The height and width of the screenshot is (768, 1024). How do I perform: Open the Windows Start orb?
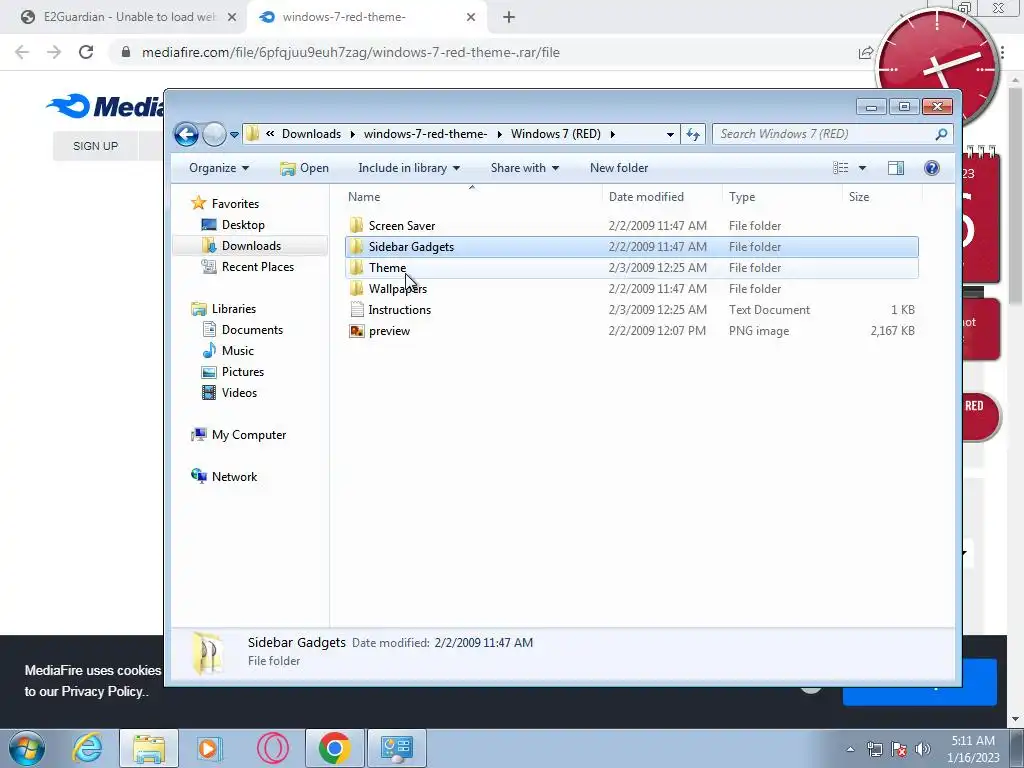pyautogui.click(x=27, y=748)
